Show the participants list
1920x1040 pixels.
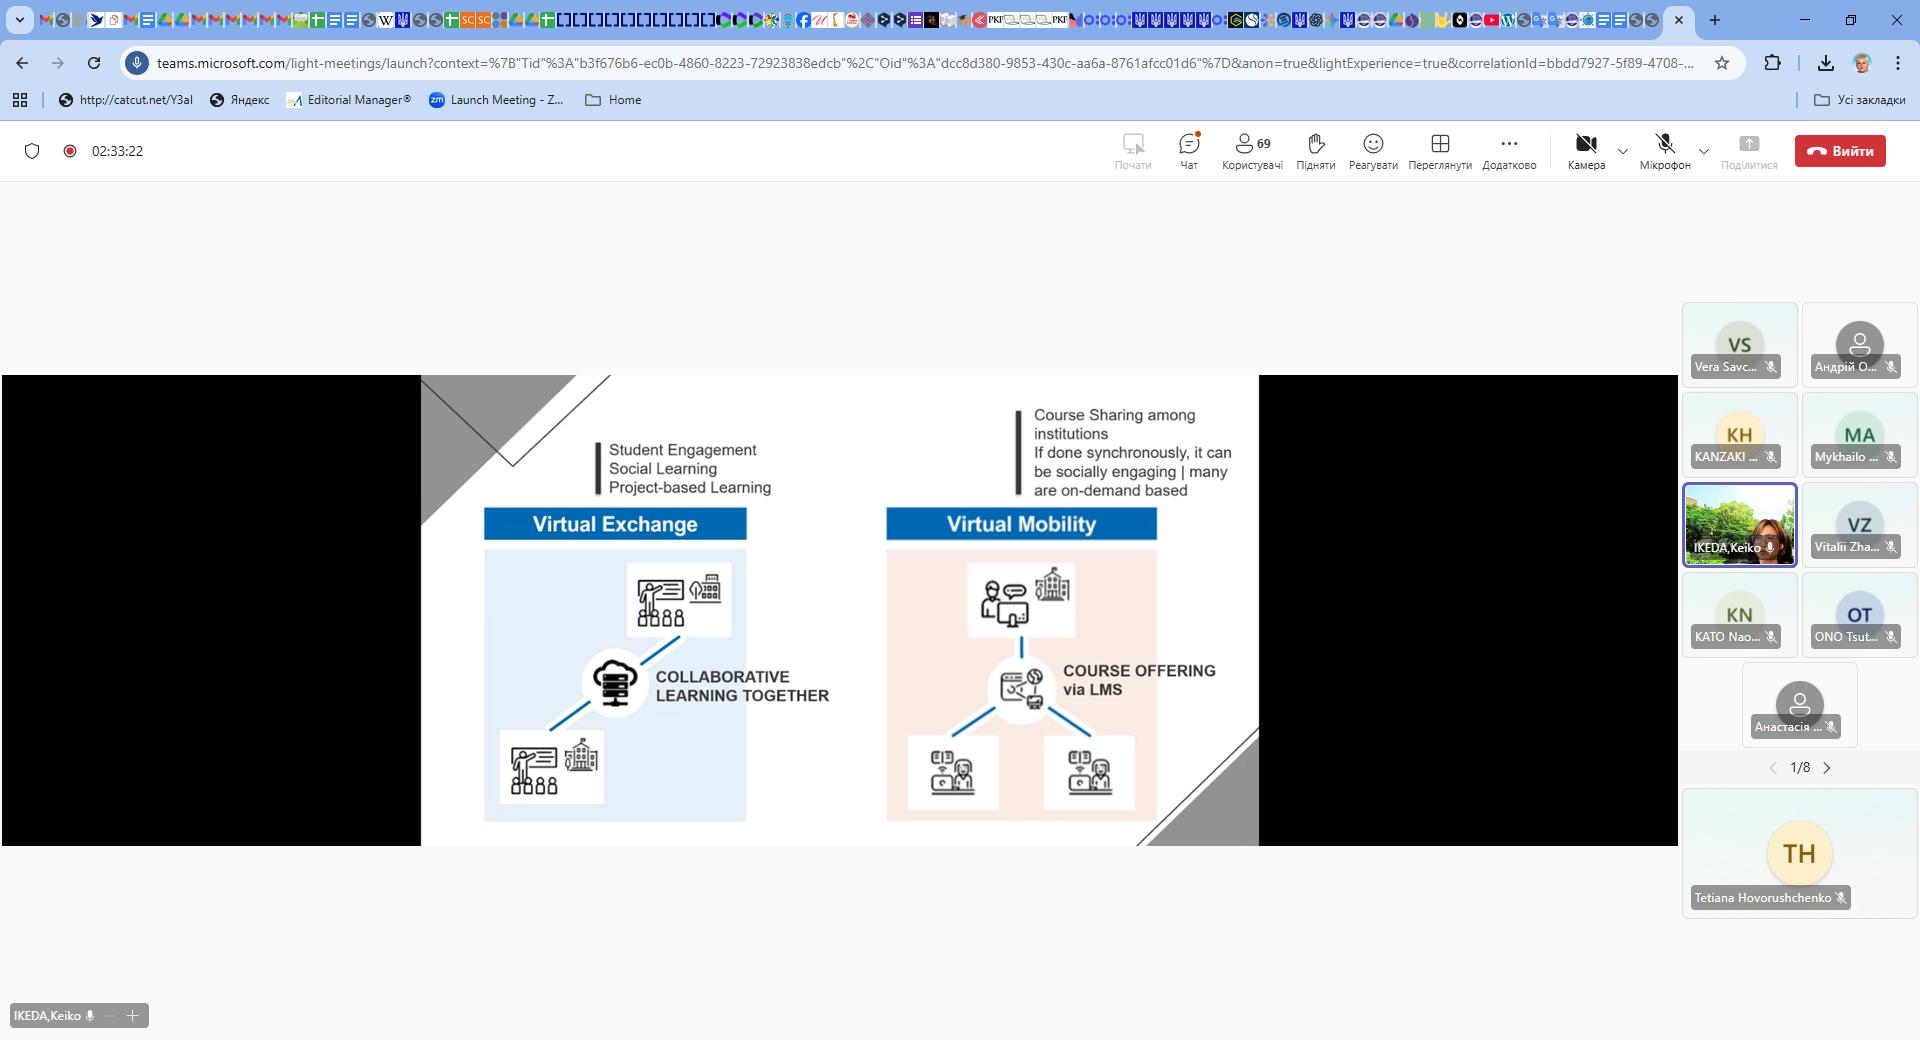pos(1251,151)
